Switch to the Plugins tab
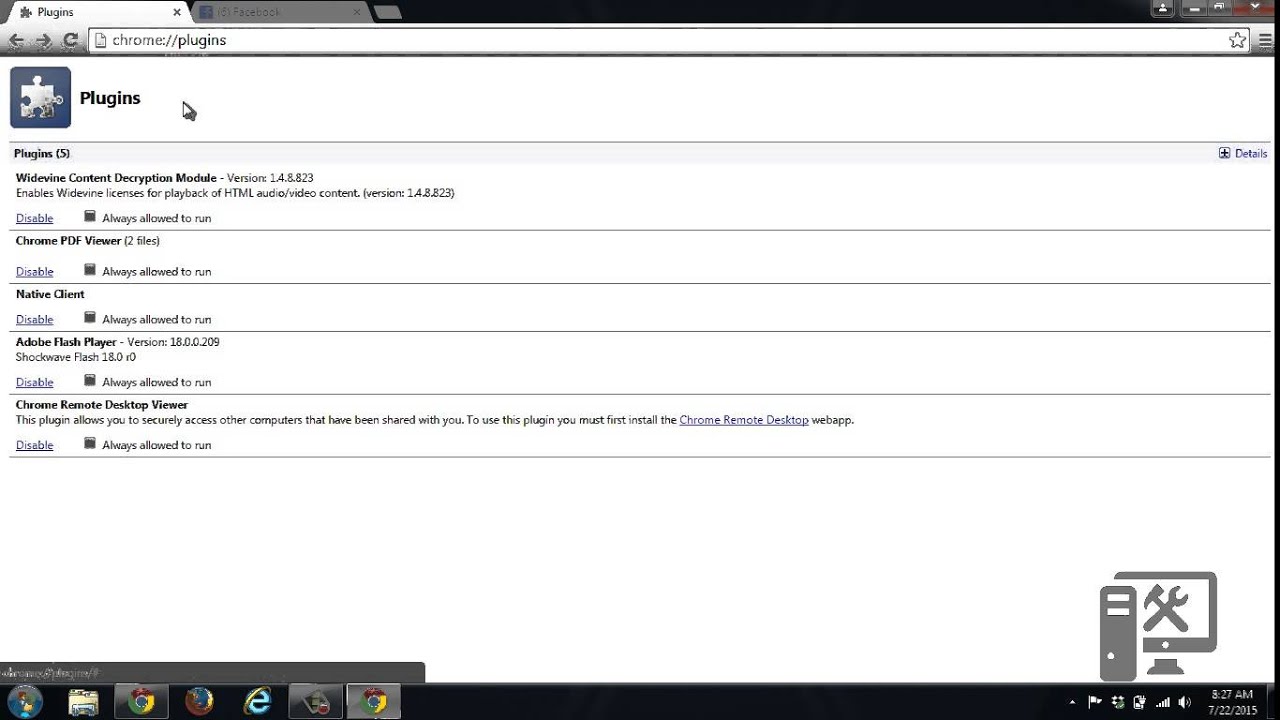 95,12
